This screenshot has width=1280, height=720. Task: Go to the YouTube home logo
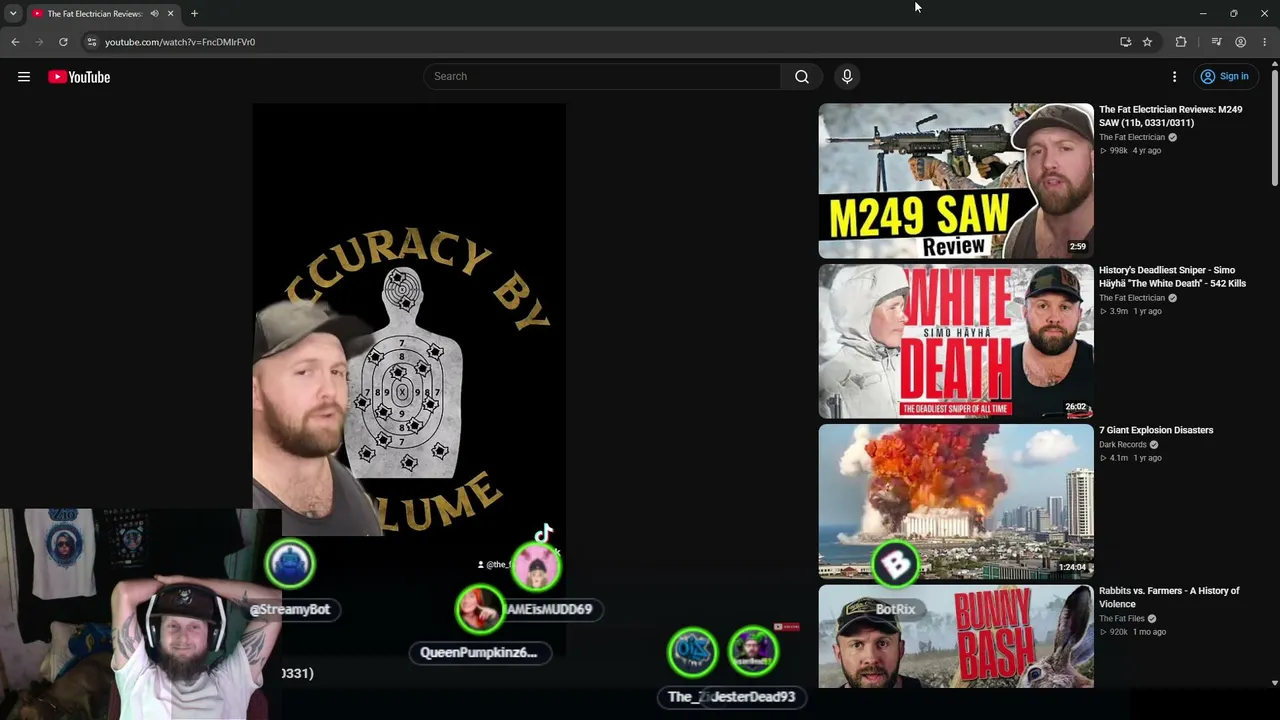pos(79,77)
